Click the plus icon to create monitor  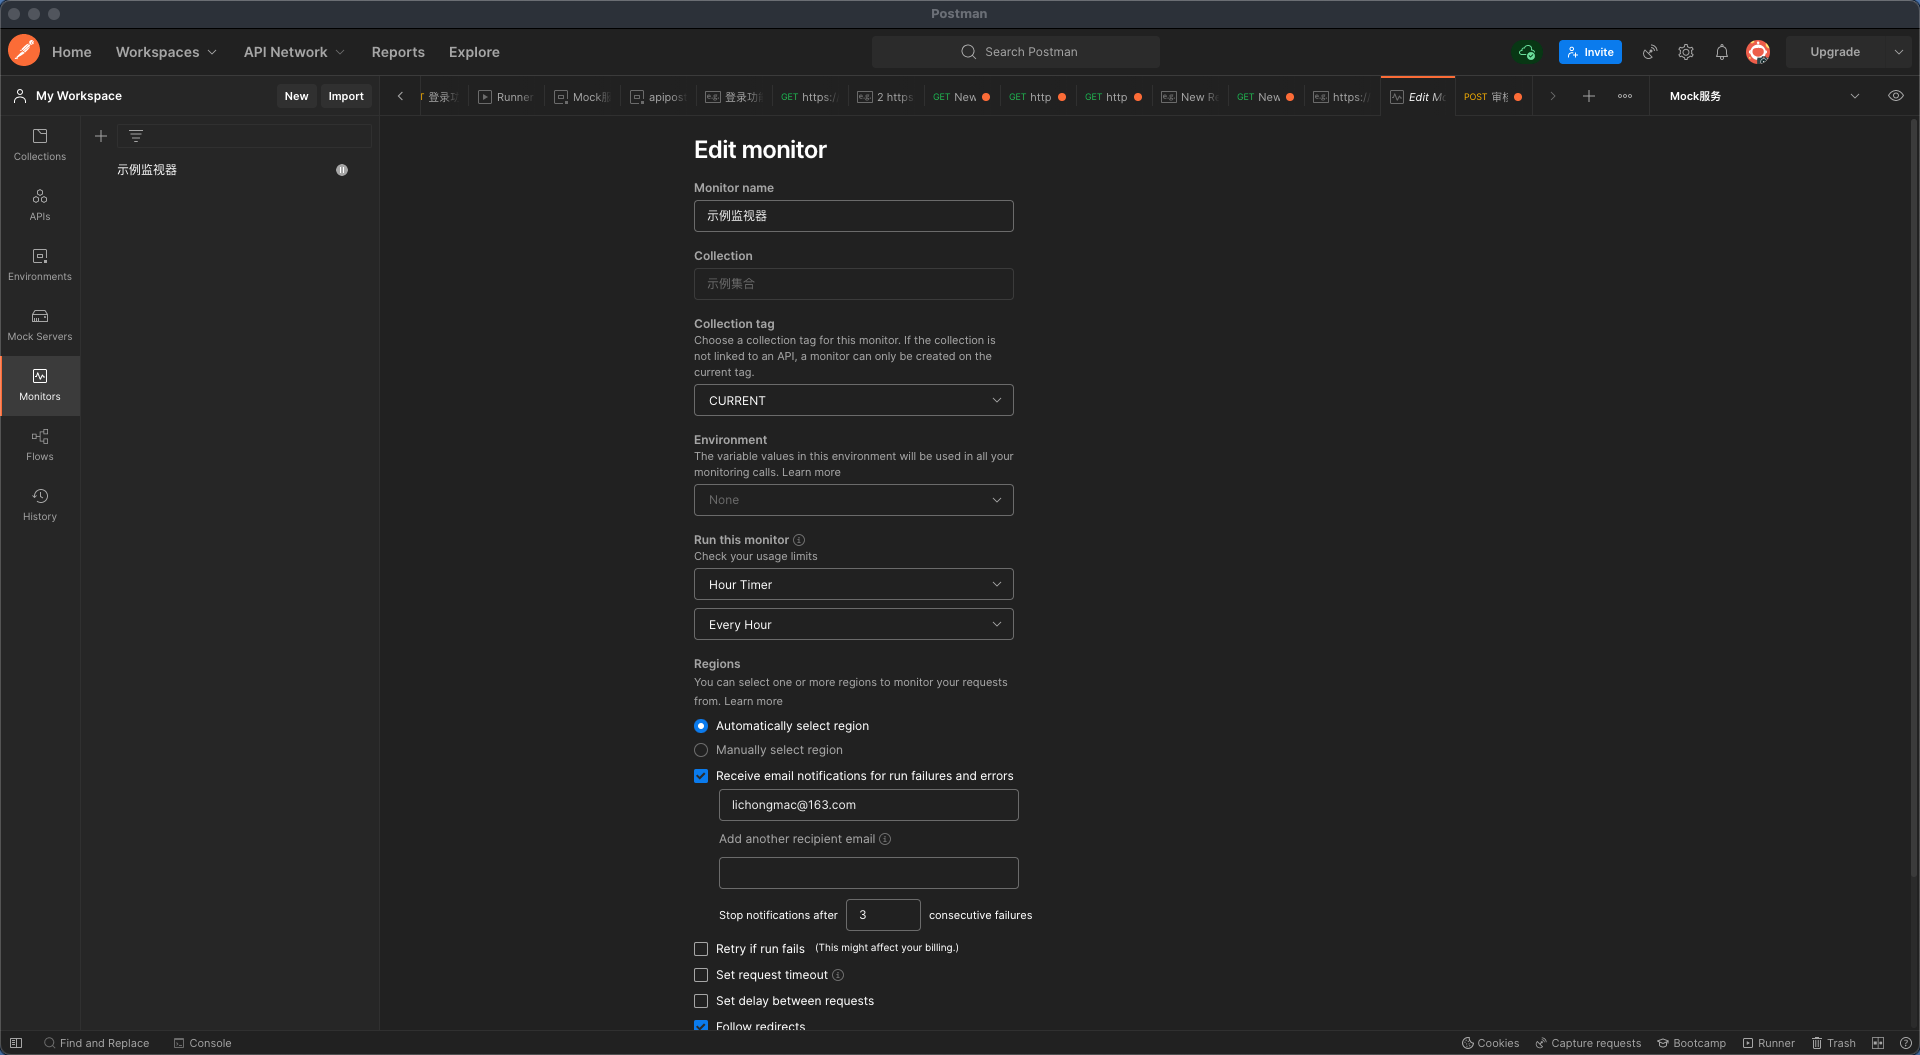pyautogui.click(x=101, y=136)
